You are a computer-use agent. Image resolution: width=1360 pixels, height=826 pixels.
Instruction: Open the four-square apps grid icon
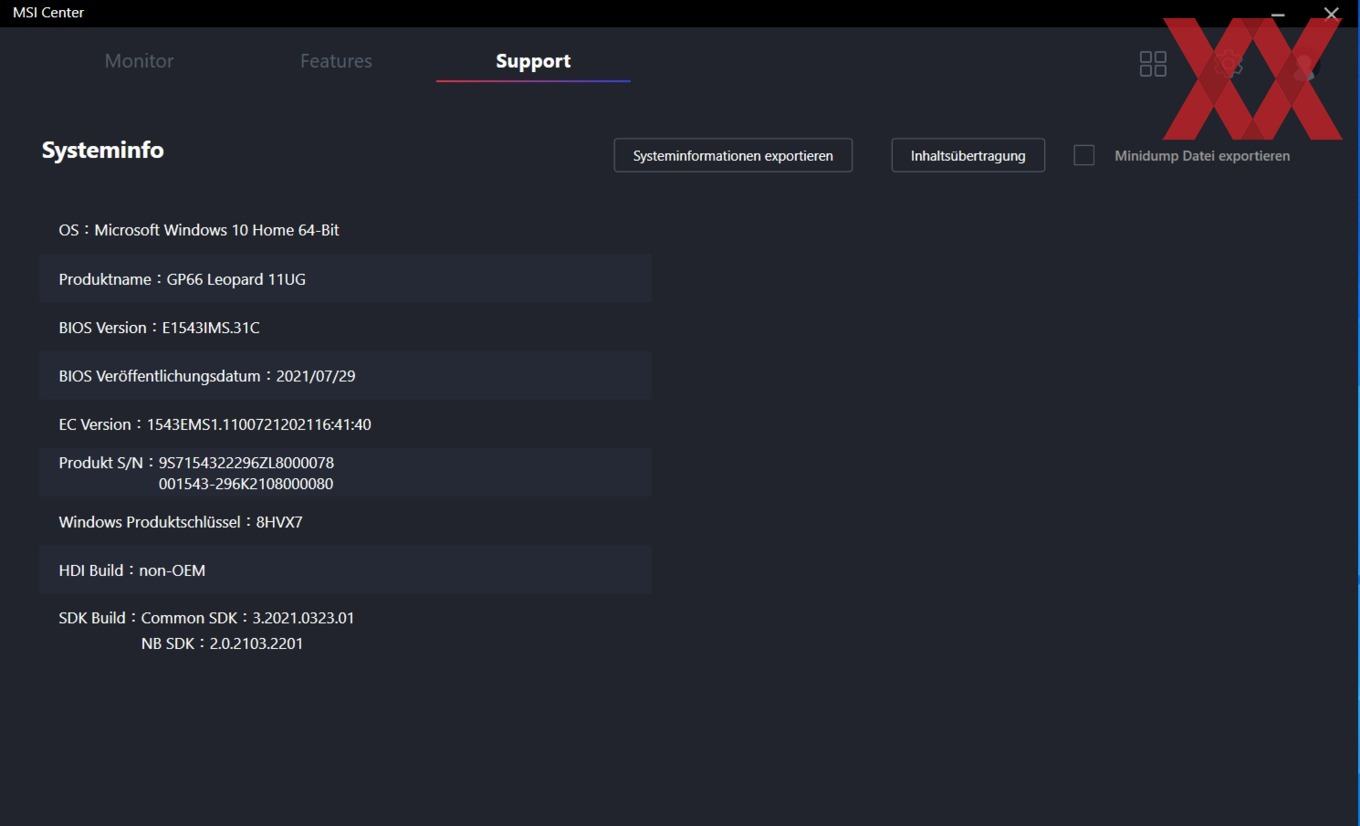[x=1153, y=64]
